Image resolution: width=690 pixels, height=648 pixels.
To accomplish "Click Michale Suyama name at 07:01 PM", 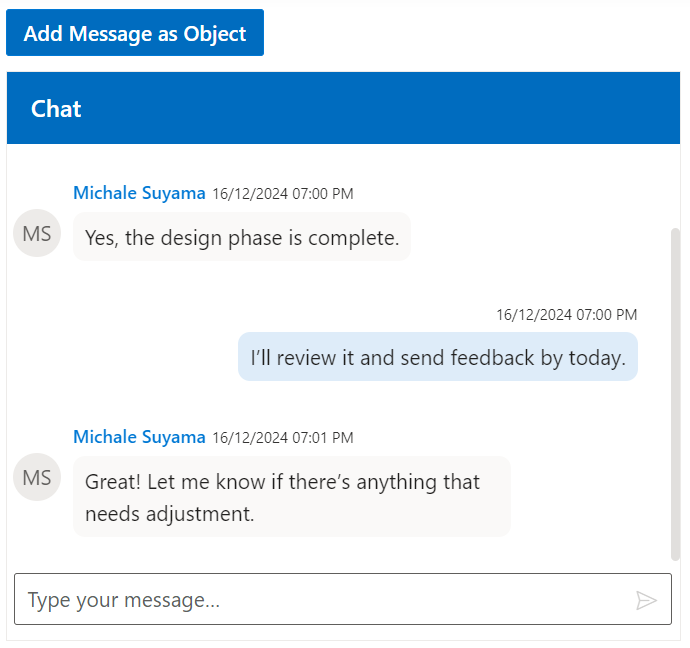I will click(x=139, y=437).
